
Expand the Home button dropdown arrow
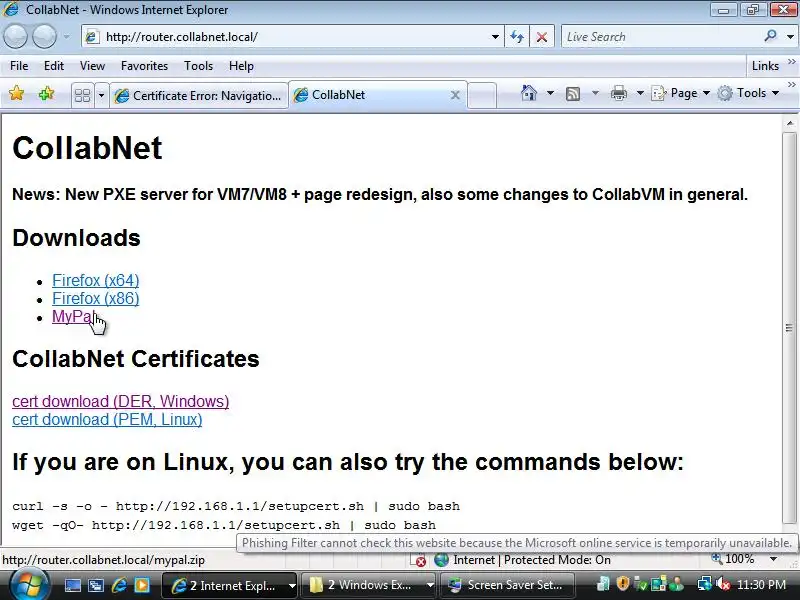[550, 93]
